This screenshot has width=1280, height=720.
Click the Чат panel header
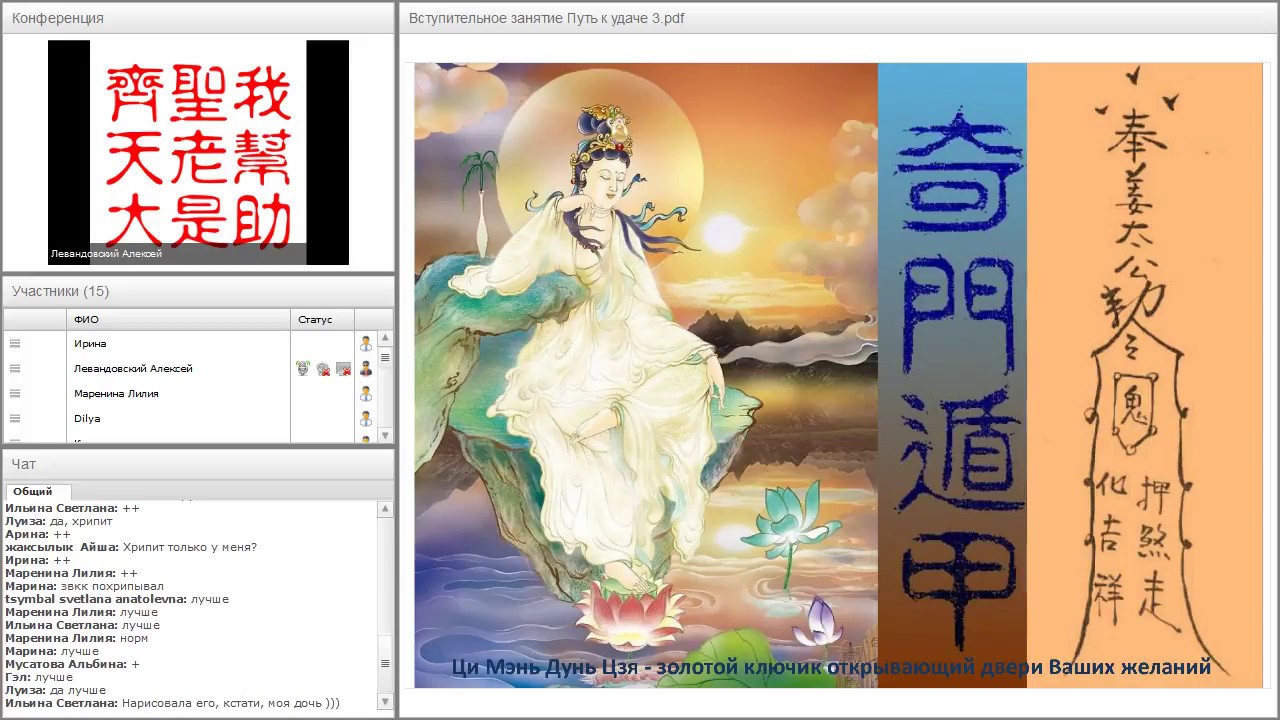(x=198, y=464)
